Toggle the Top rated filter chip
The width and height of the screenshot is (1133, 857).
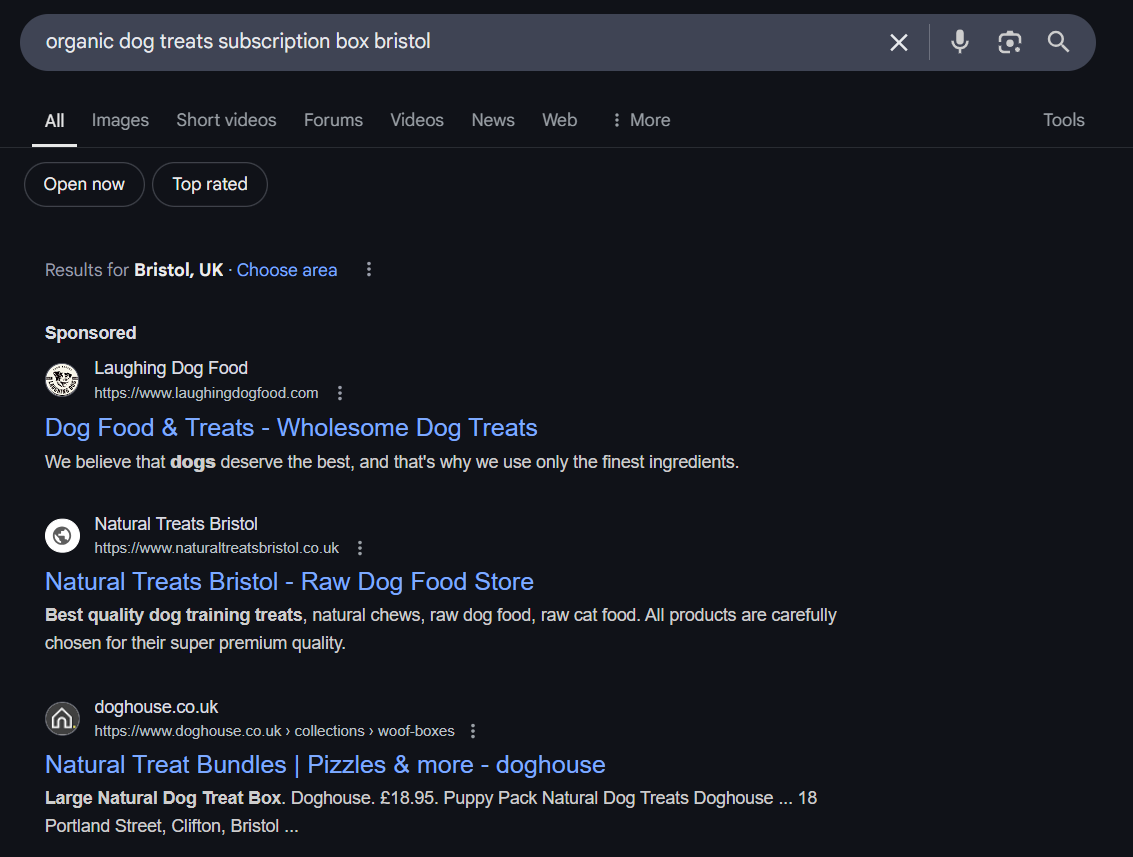(210, 184)
